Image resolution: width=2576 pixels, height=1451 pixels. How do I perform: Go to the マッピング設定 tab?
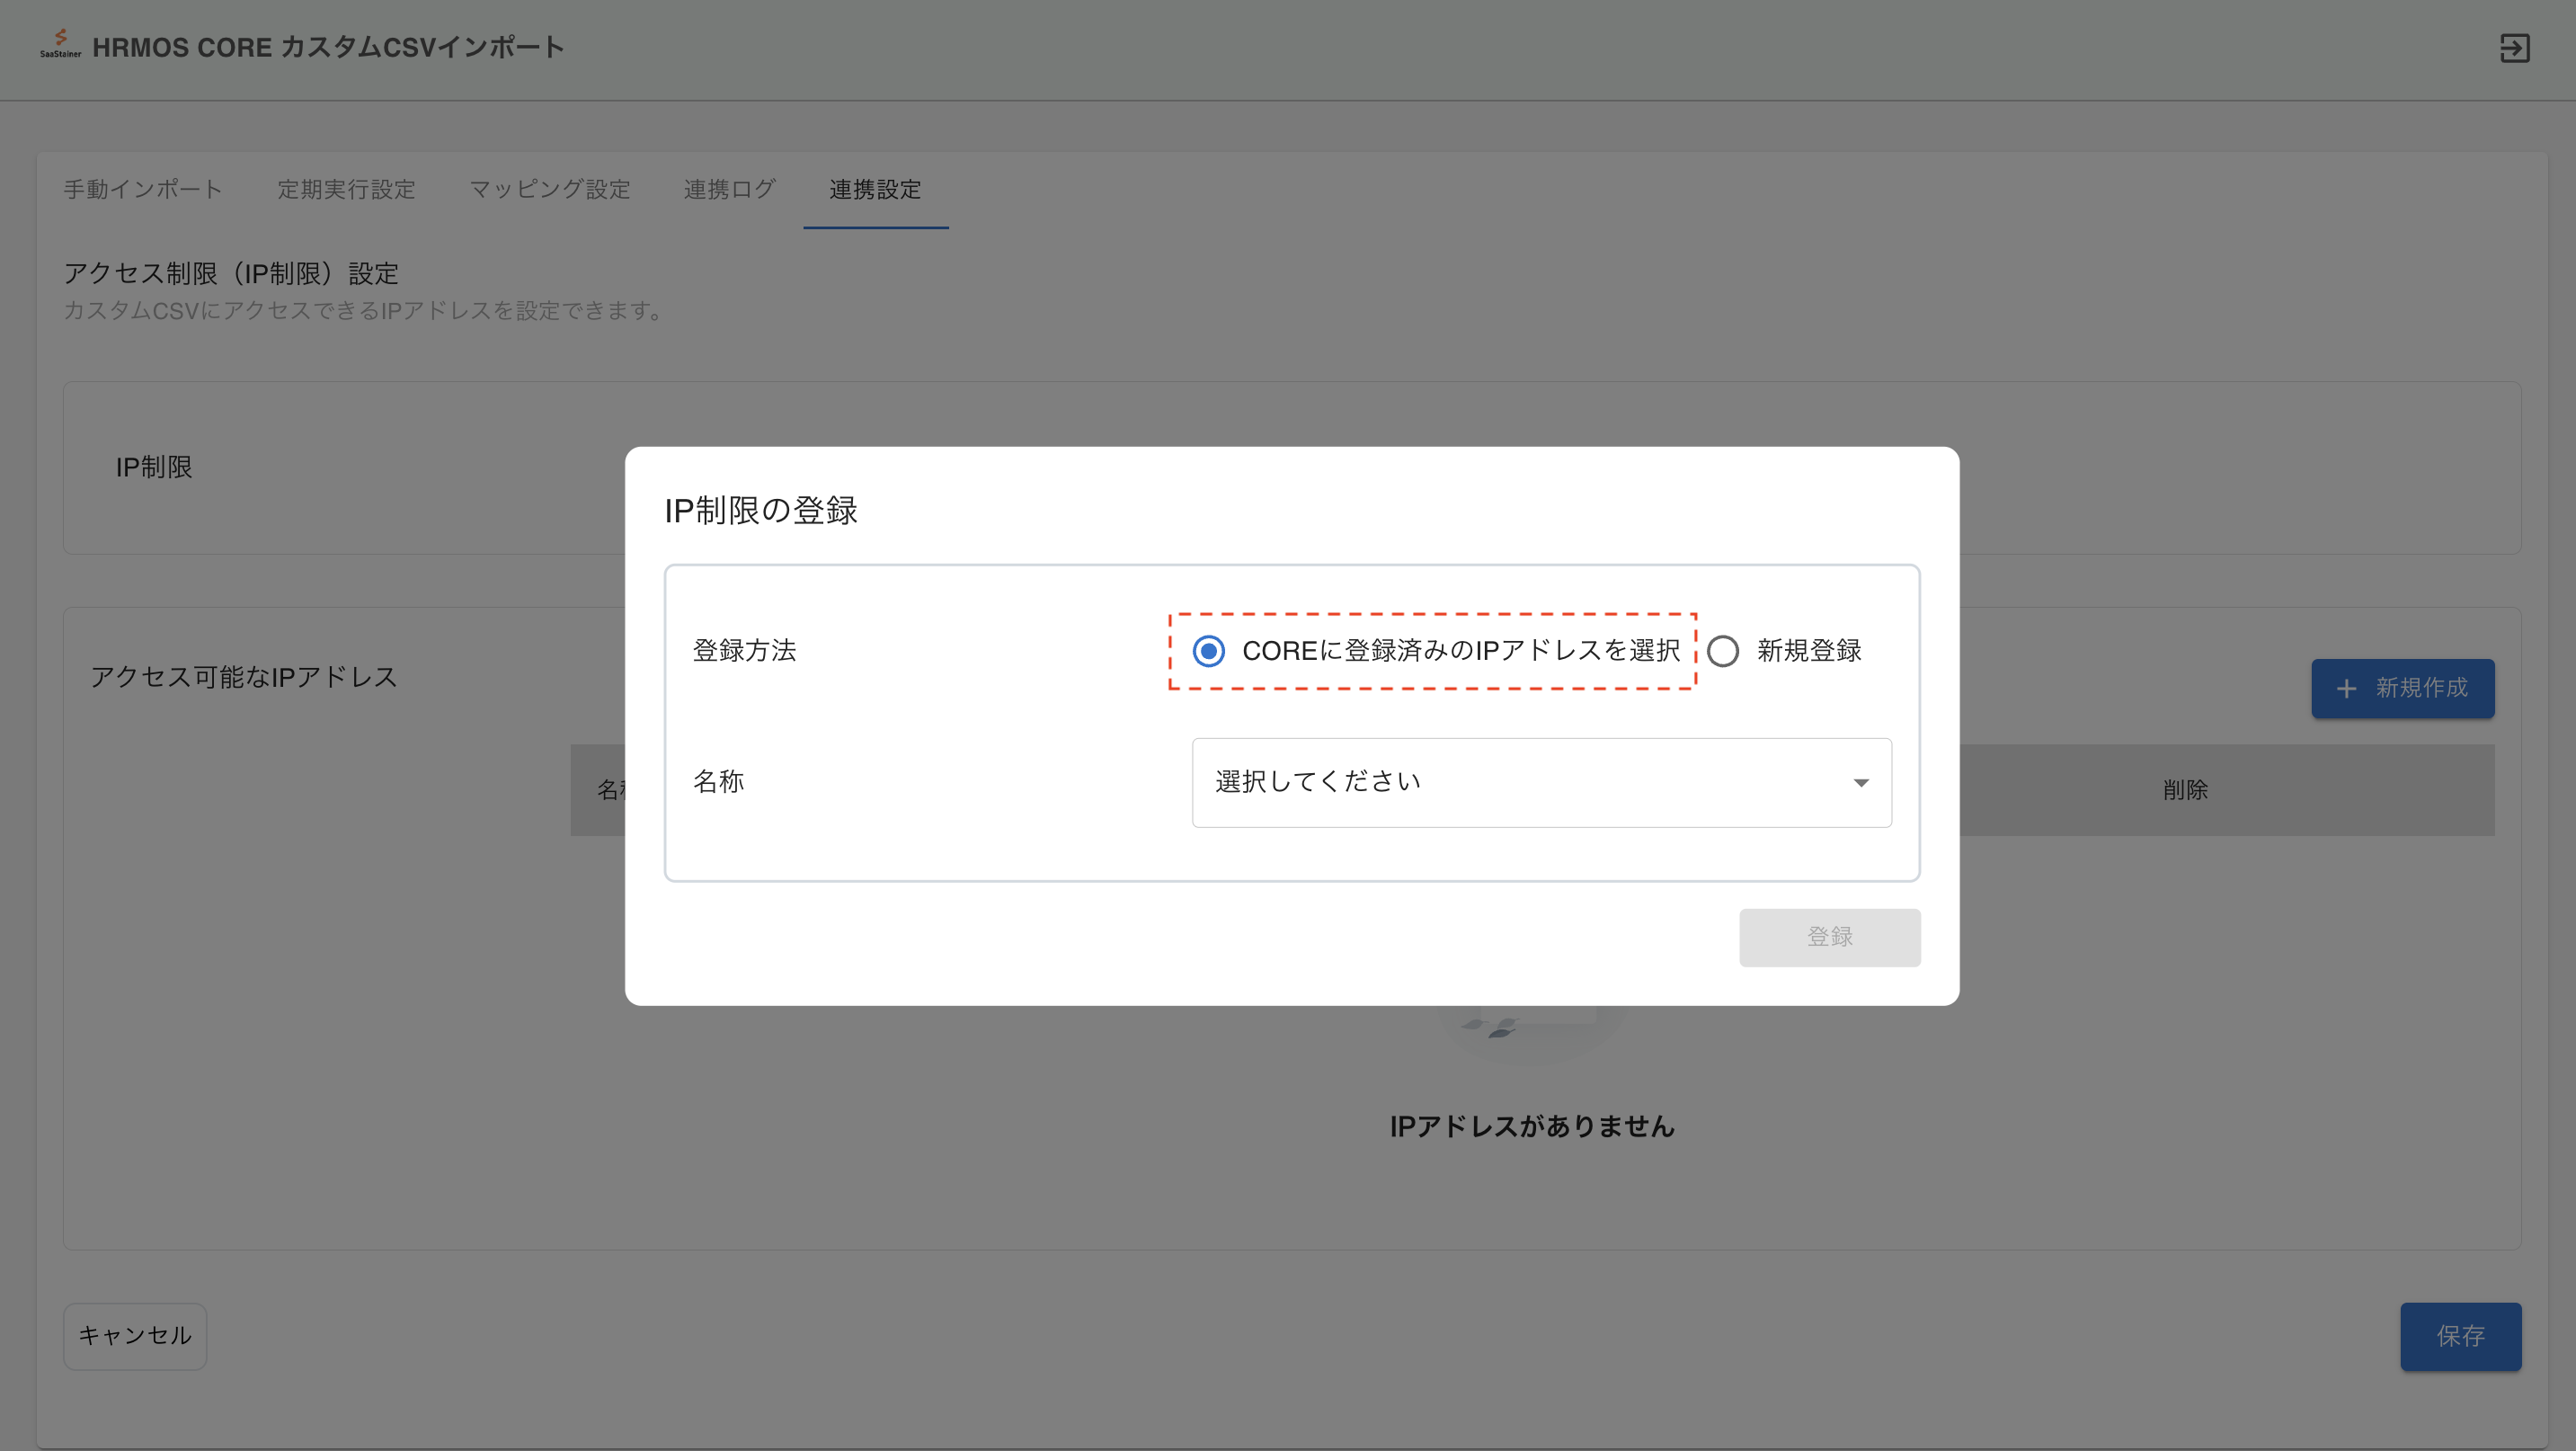549,189
